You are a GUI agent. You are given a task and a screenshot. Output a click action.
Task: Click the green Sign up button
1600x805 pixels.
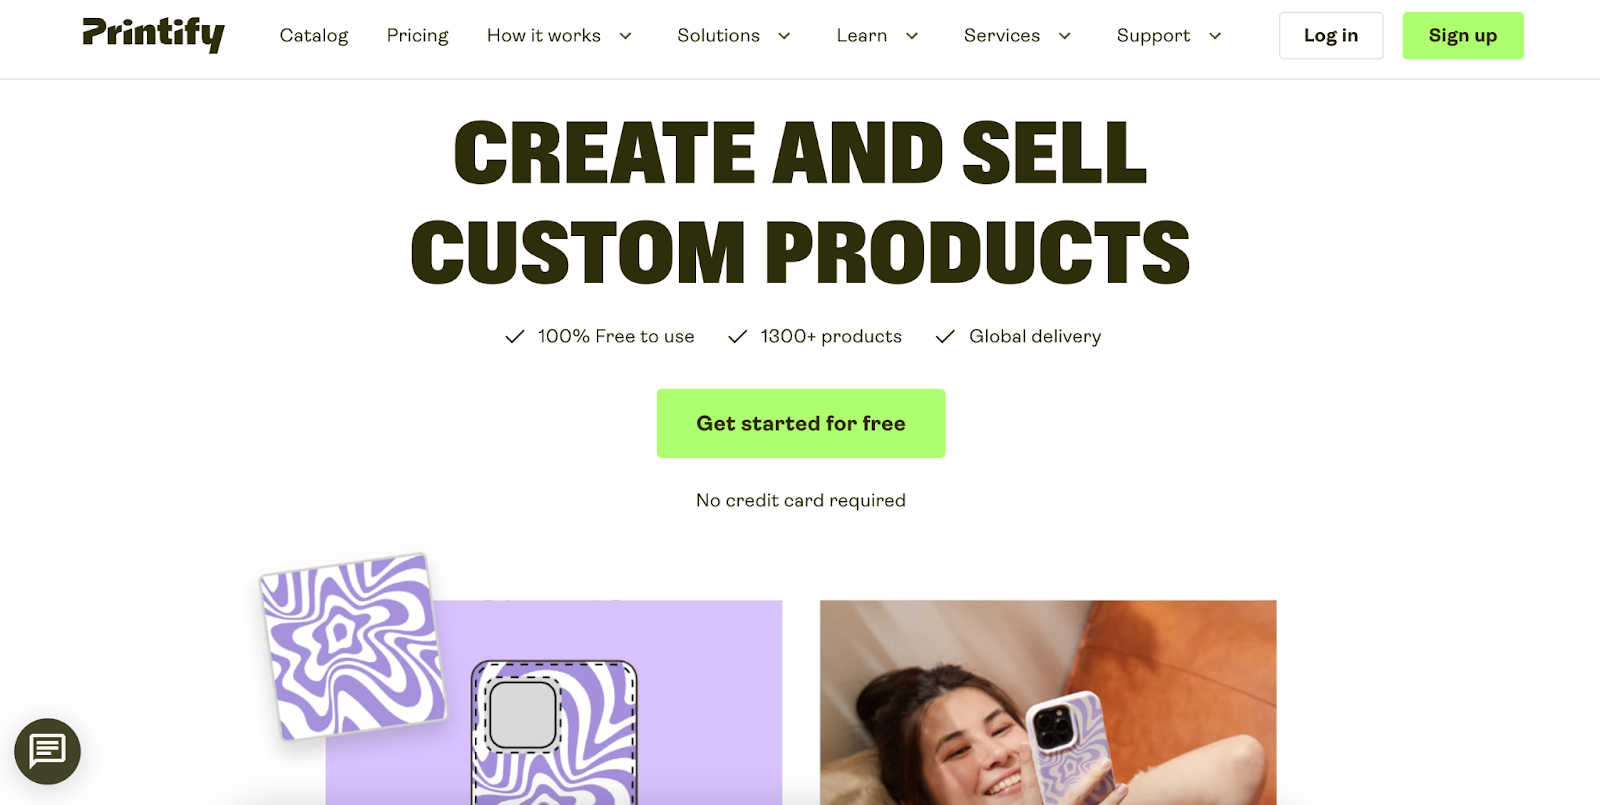1463,36
